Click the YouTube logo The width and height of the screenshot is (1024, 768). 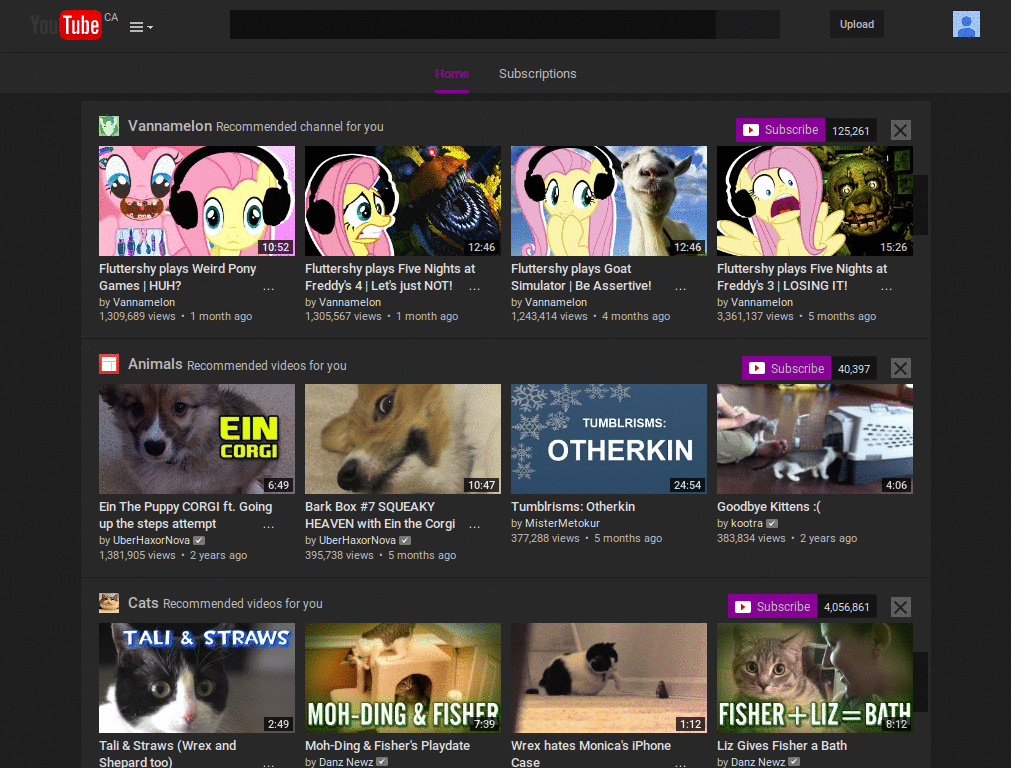[x=66, y=25]
